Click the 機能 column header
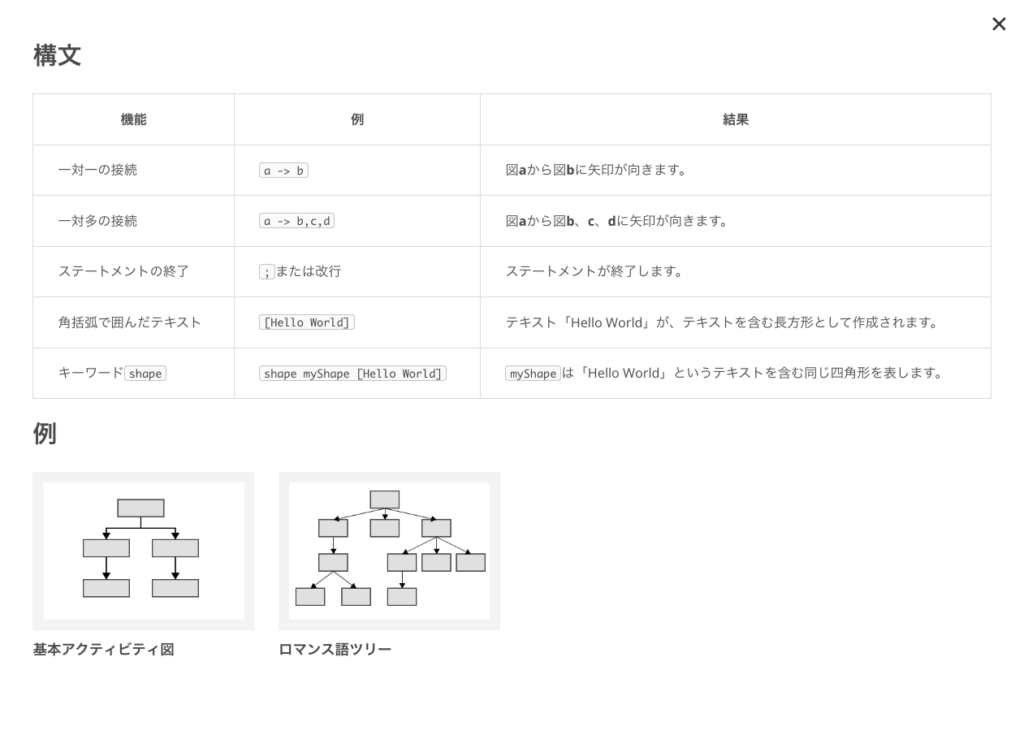The image size is (1024, 735). tap(133, 119)
